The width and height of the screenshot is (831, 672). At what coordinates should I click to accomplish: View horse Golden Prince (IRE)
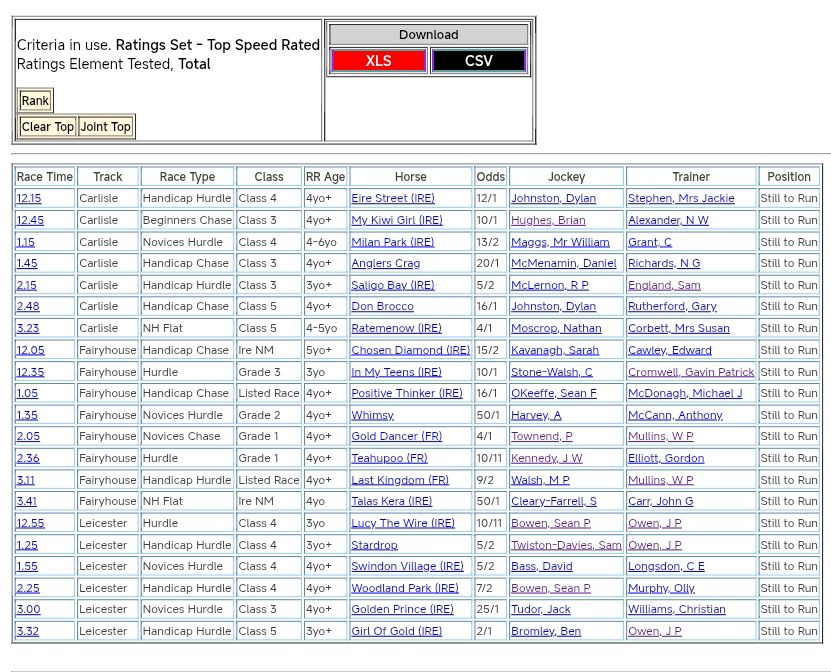pos(402,609)
